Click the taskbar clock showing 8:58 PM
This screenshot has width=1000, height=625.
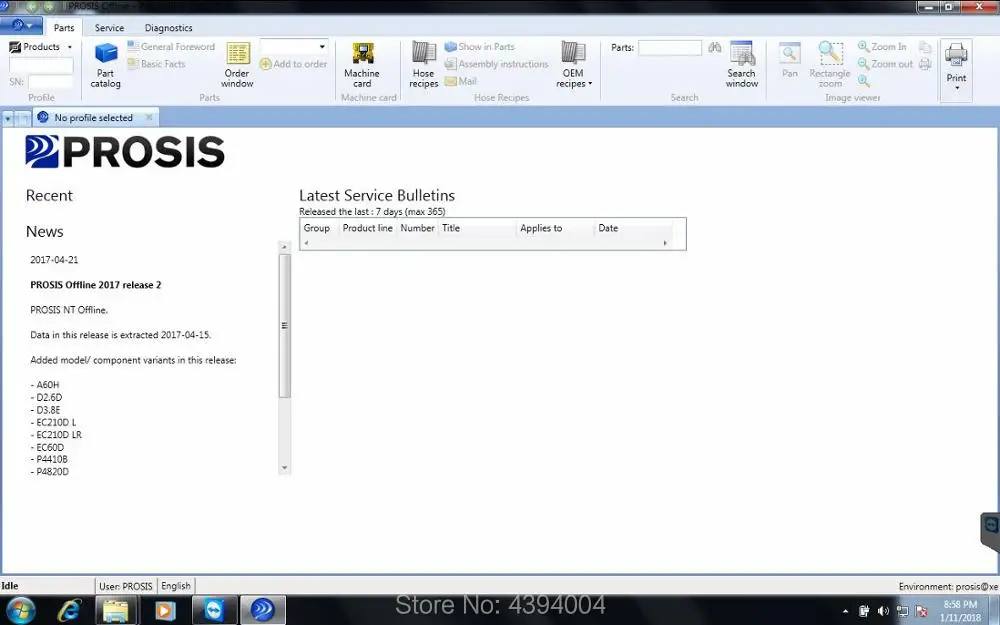tap(960, 610)
